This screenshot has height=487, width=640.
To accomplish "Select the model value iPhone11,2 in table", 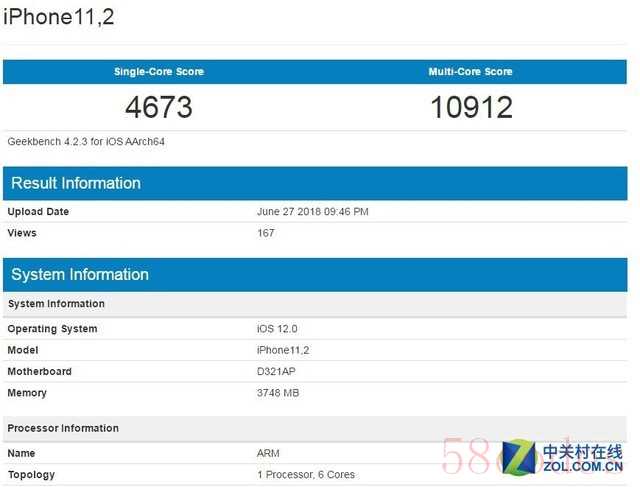I will [283, 350].
